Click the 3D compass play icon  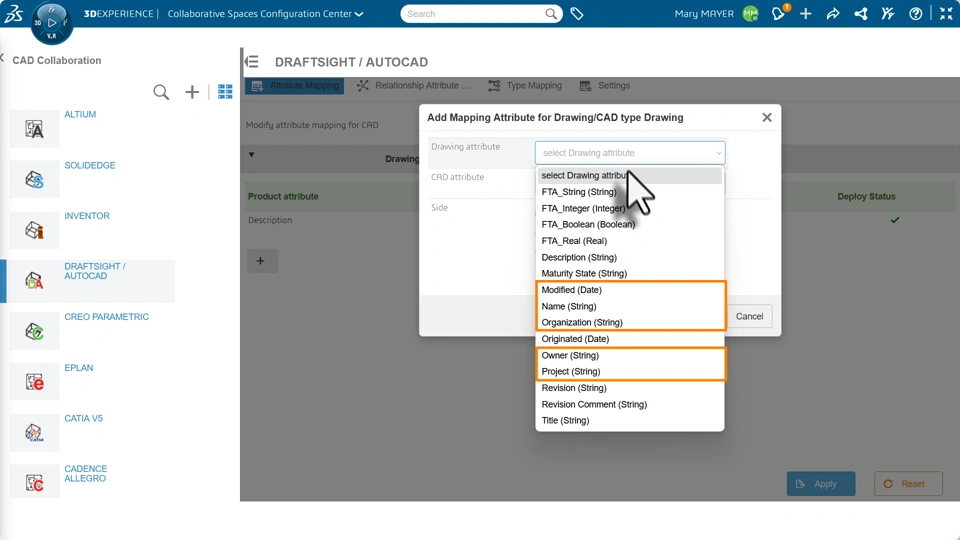pos(52,22)
